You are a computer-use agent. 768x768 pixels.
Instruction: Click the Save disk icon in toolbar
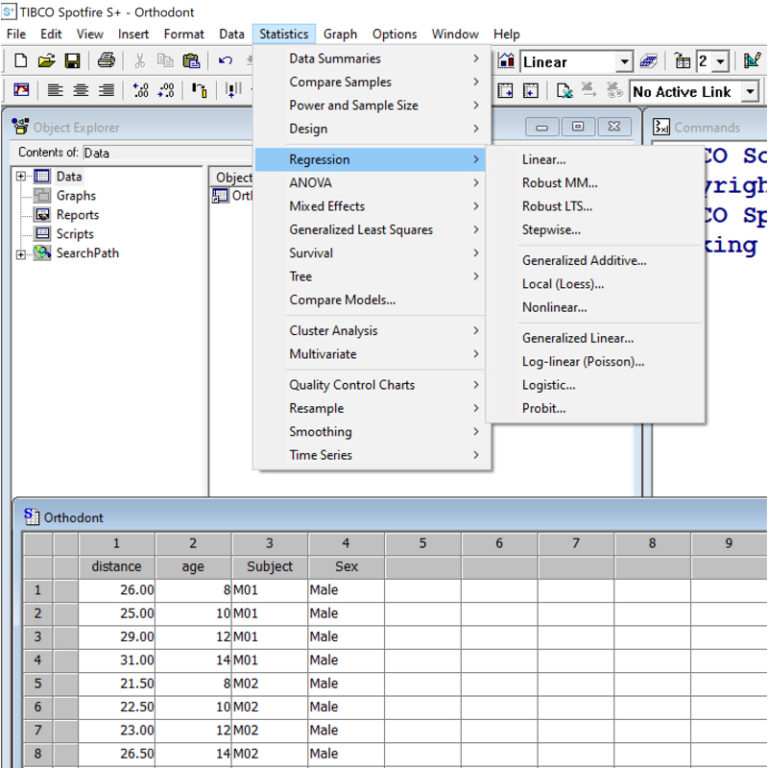click(72, 62)
